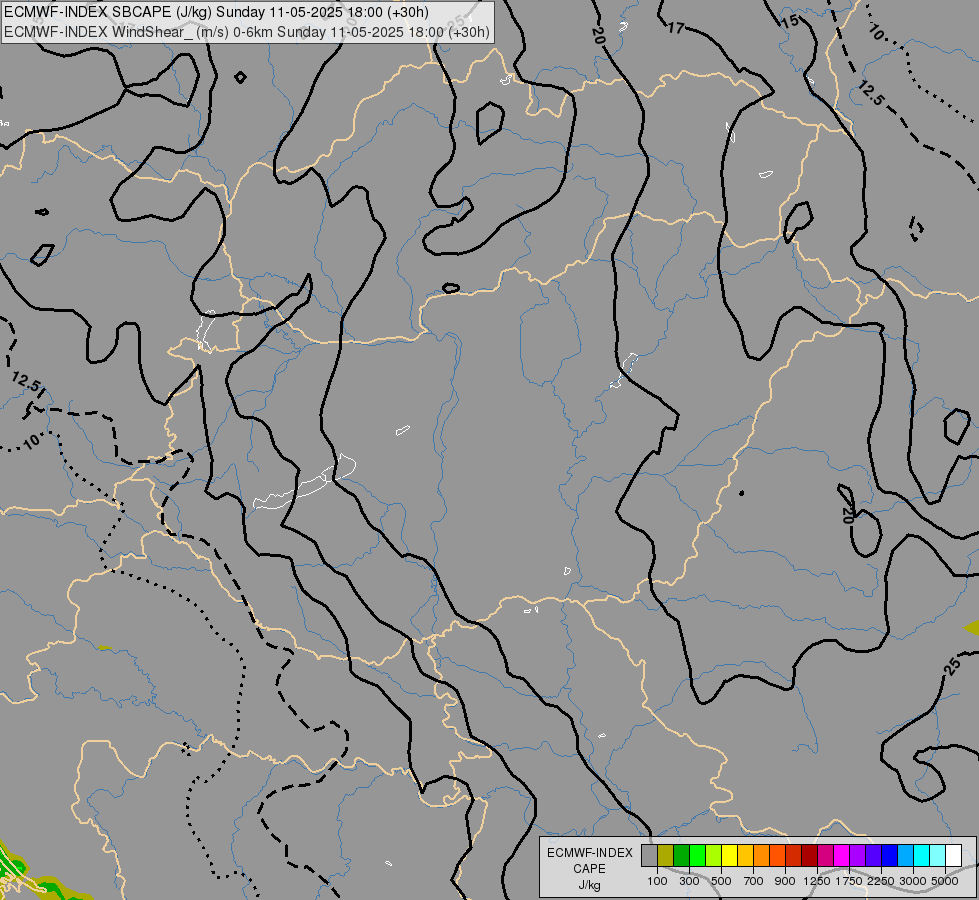Select the lime yellow-green legend swatch
The height and width of the screenshot is (900, 979).
pos(713,856)
